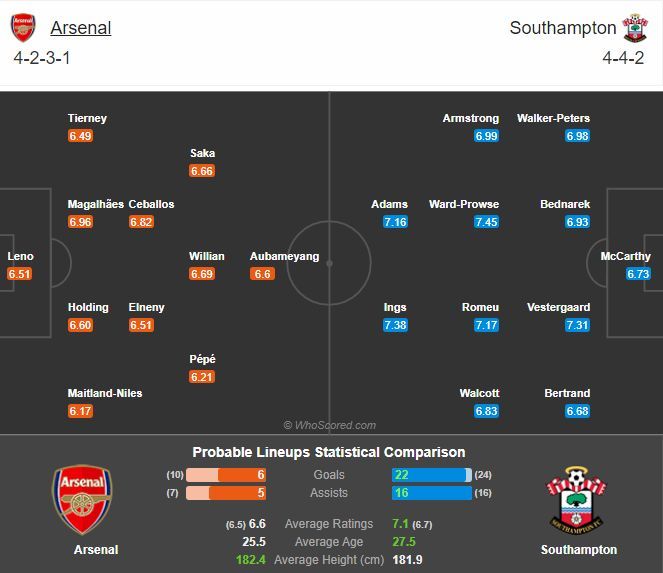Open the Arsenal team link in header
The width and height of the screenshot is (663, 573).
coord(80,28)
